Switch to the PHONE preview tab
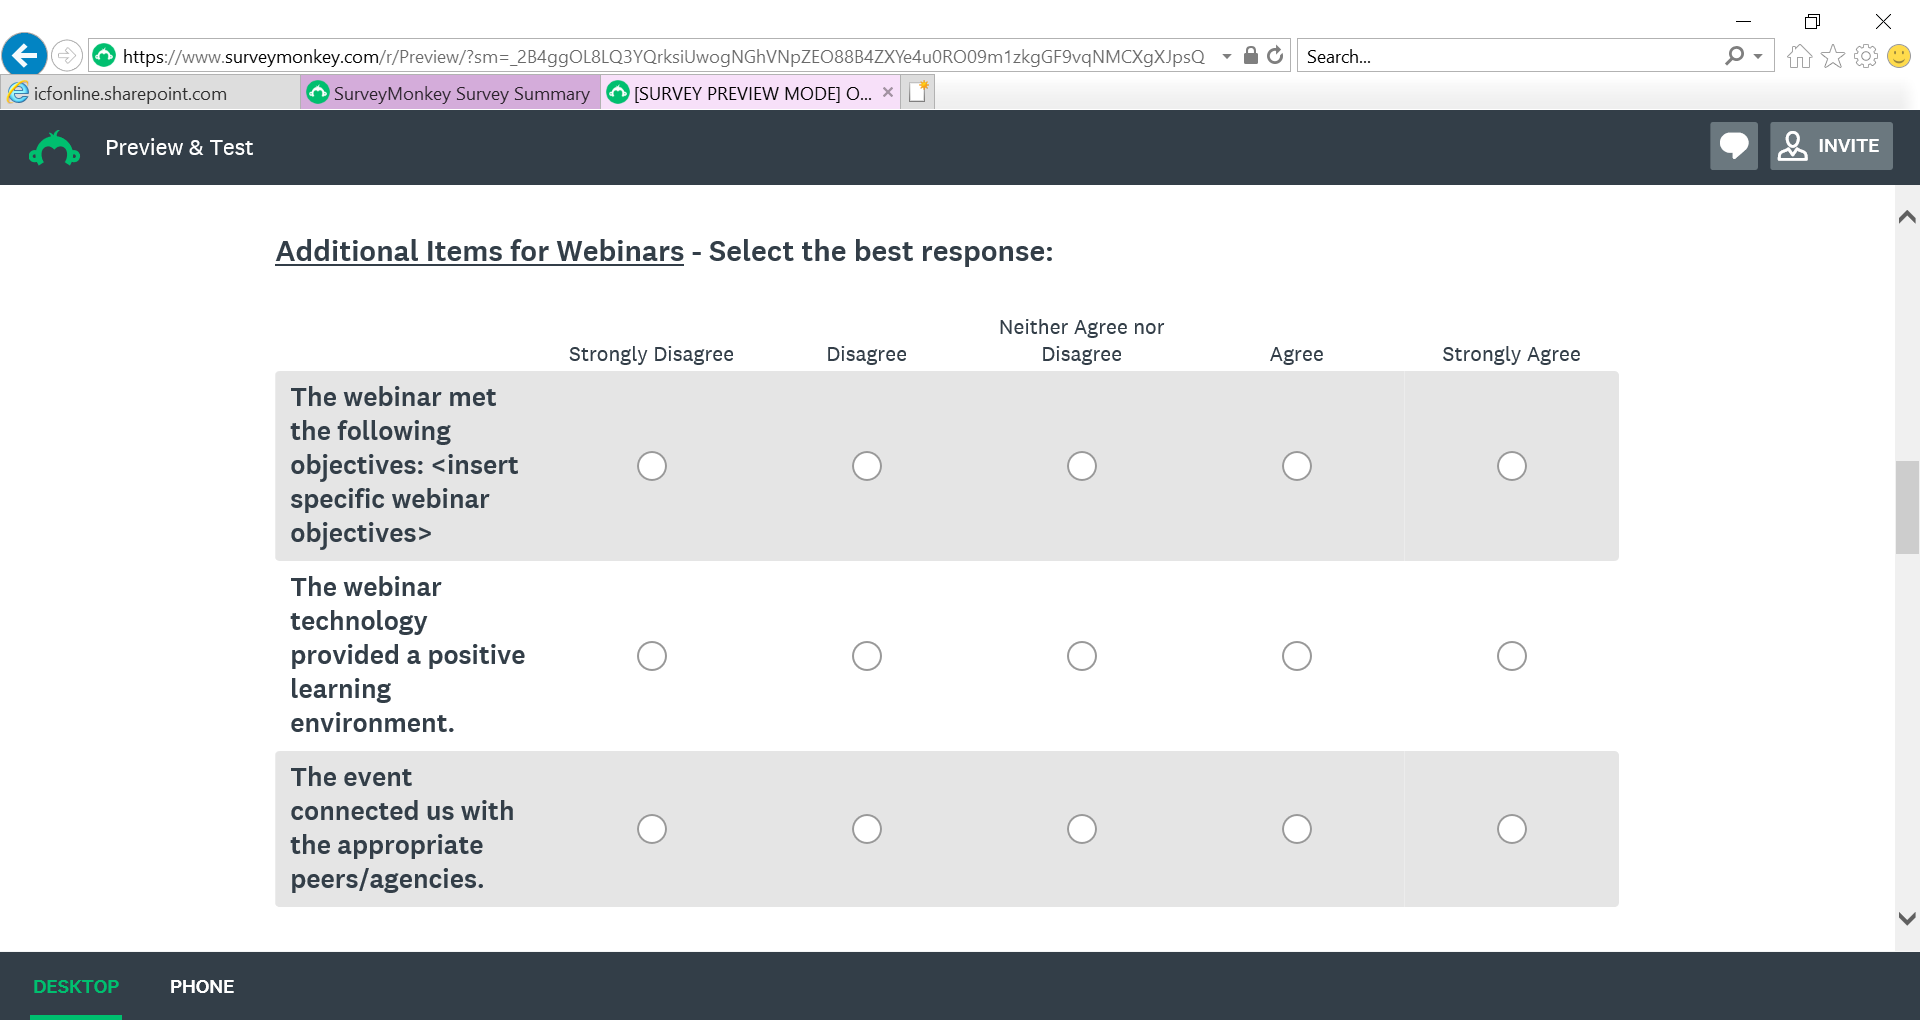1920x1020 pixels. (202, 987)
